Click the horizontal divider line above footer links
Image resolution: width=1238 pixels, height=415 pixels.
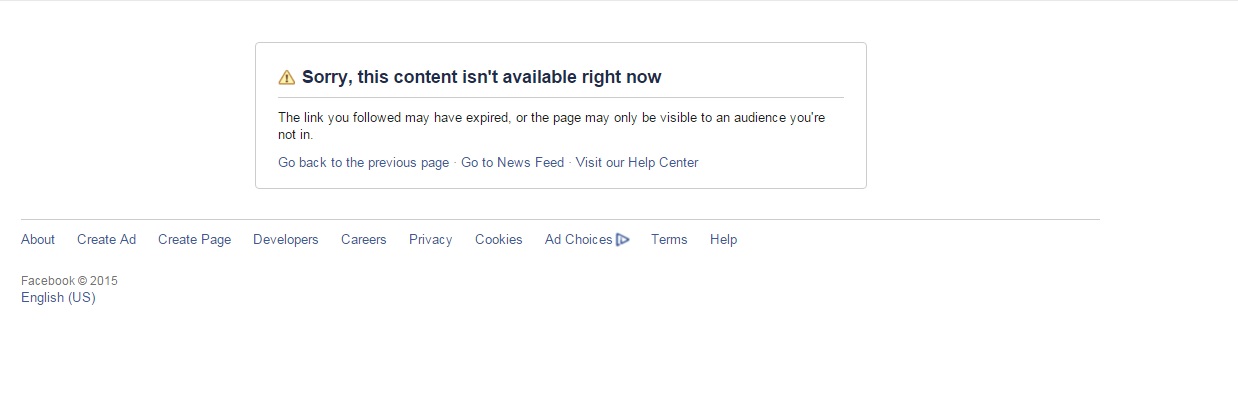point(560,219)
